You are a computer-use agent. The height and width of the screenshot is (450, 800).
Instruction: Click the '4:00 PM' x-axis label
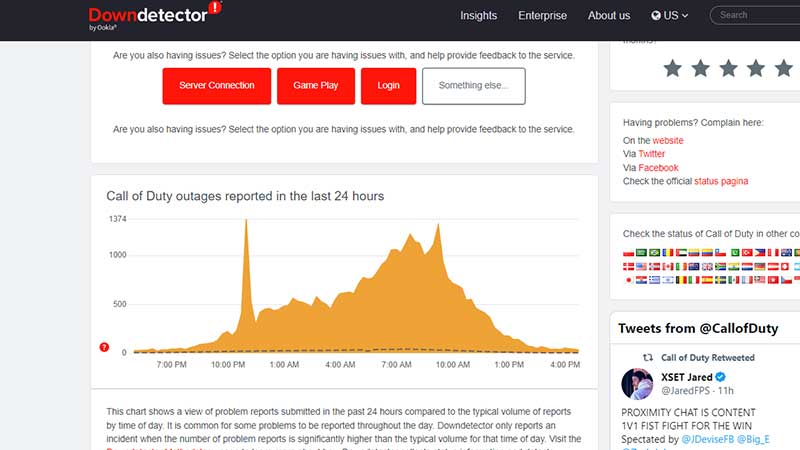coord(565,365)
